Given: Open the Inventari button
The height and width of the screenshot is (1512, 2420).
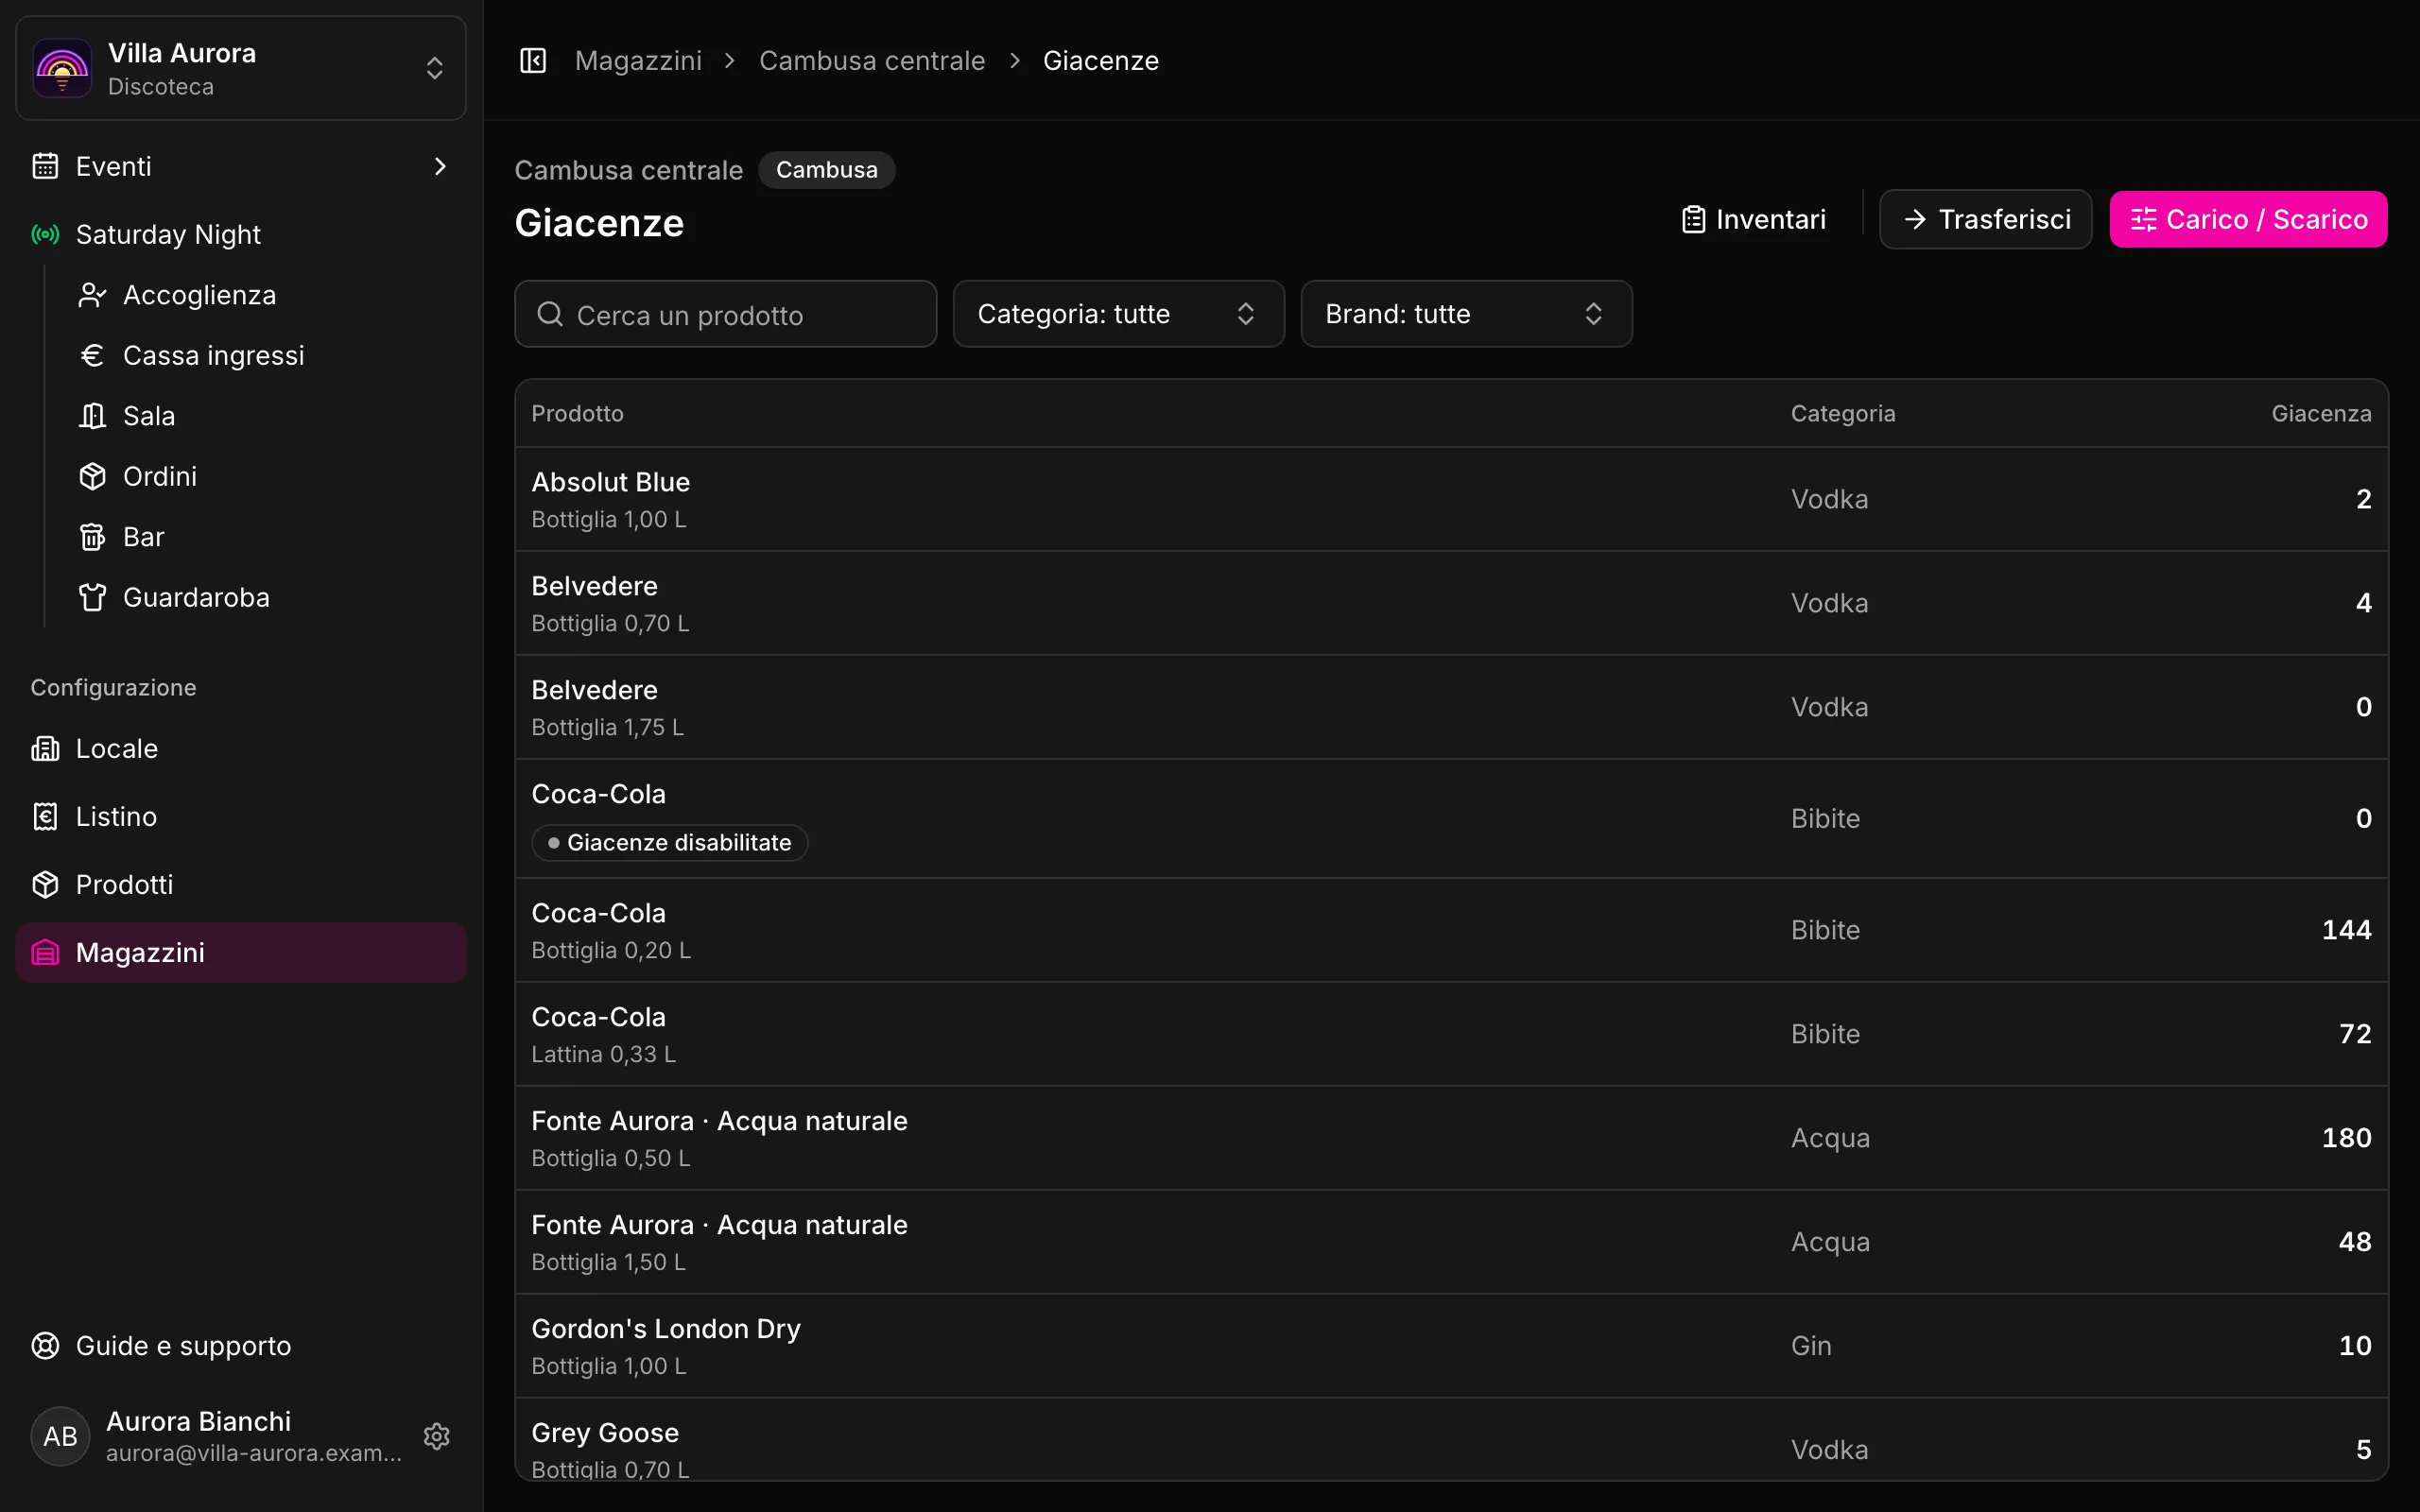Looking at the screenshot, I should point(1753,219).
